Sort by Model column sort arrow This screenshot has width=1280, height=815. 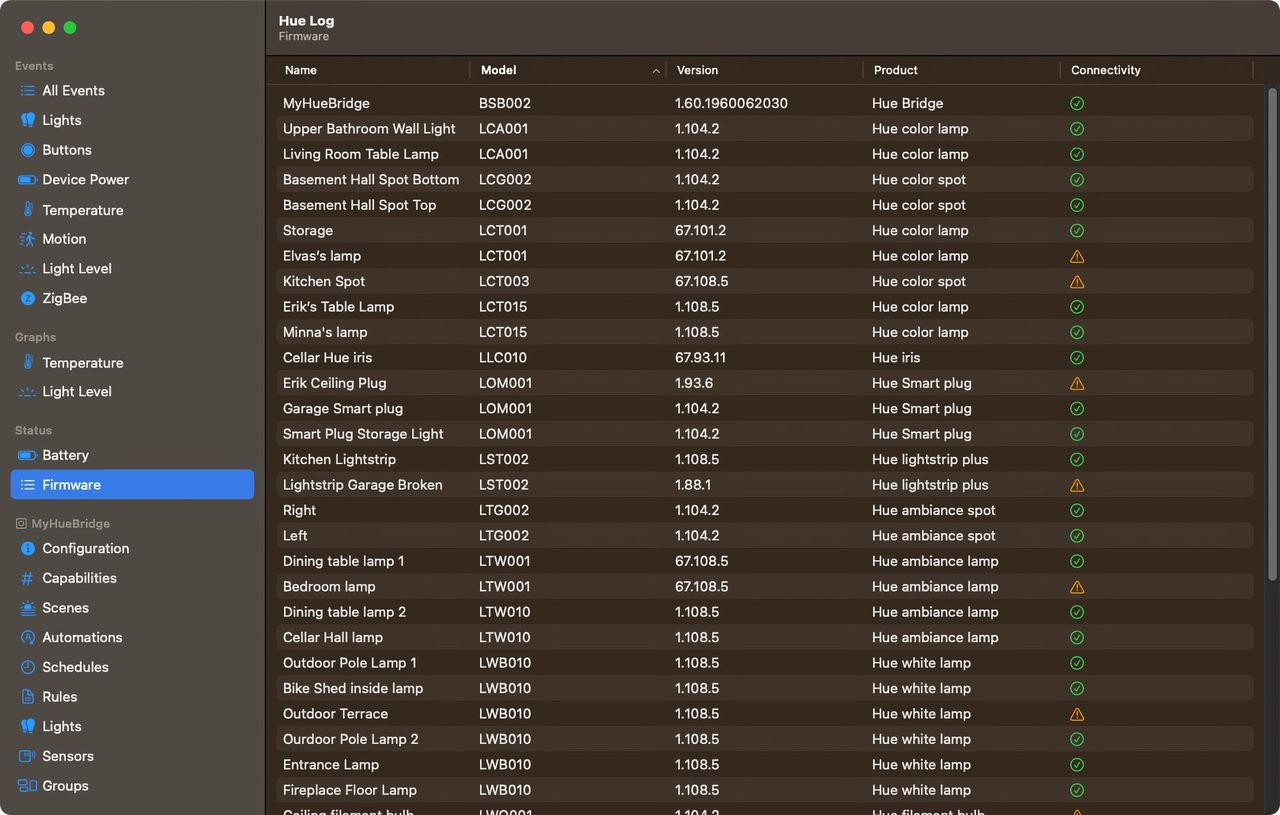pyautogui.click(x=656, y=71)
